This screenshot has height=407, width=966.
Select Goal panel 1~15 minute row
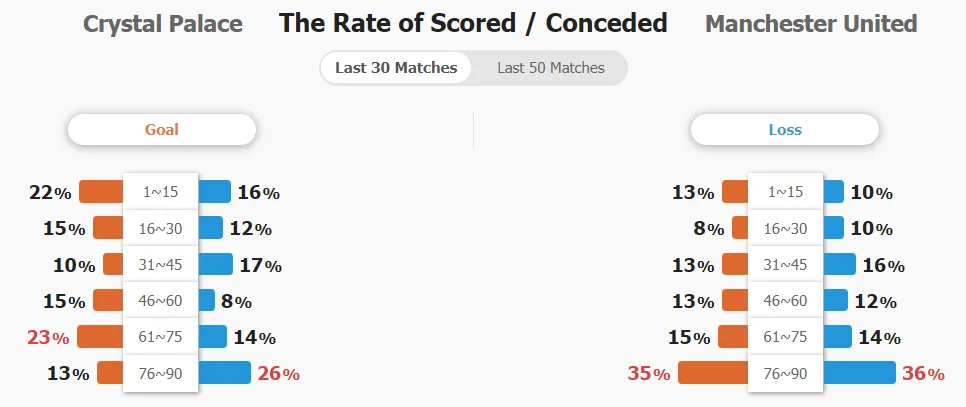160,191
